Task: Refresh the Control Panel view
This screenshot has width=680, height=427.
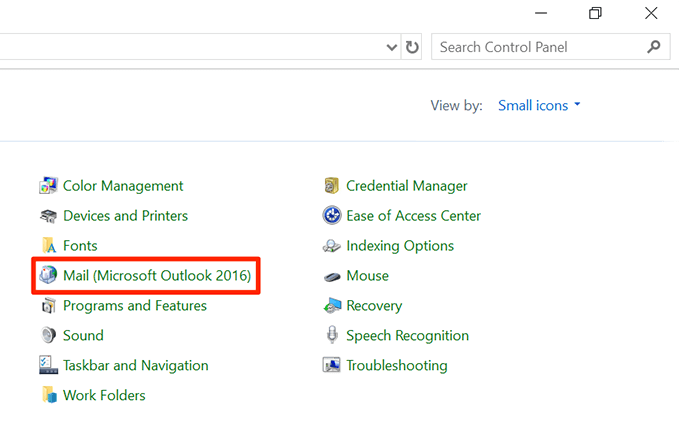Action: [x=412, y=47]
